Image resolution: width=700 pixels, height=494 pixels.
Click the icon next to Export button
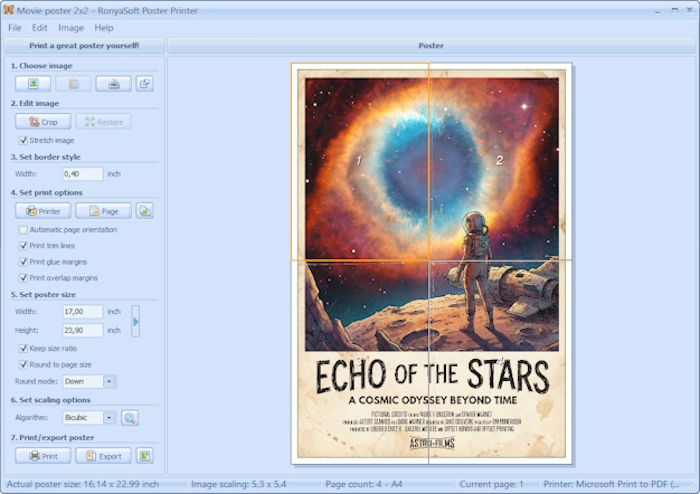[145, 456]
